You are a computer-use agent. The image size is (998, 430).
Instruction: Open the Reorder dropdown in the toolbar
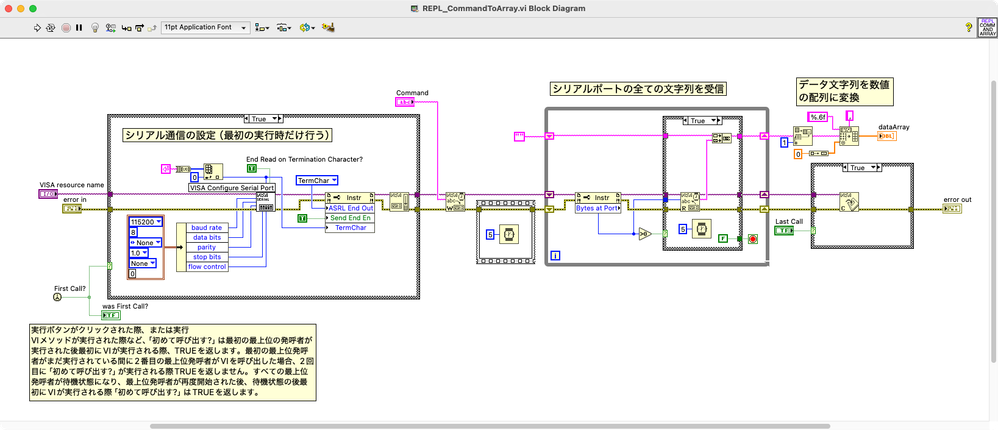point(307,28)
